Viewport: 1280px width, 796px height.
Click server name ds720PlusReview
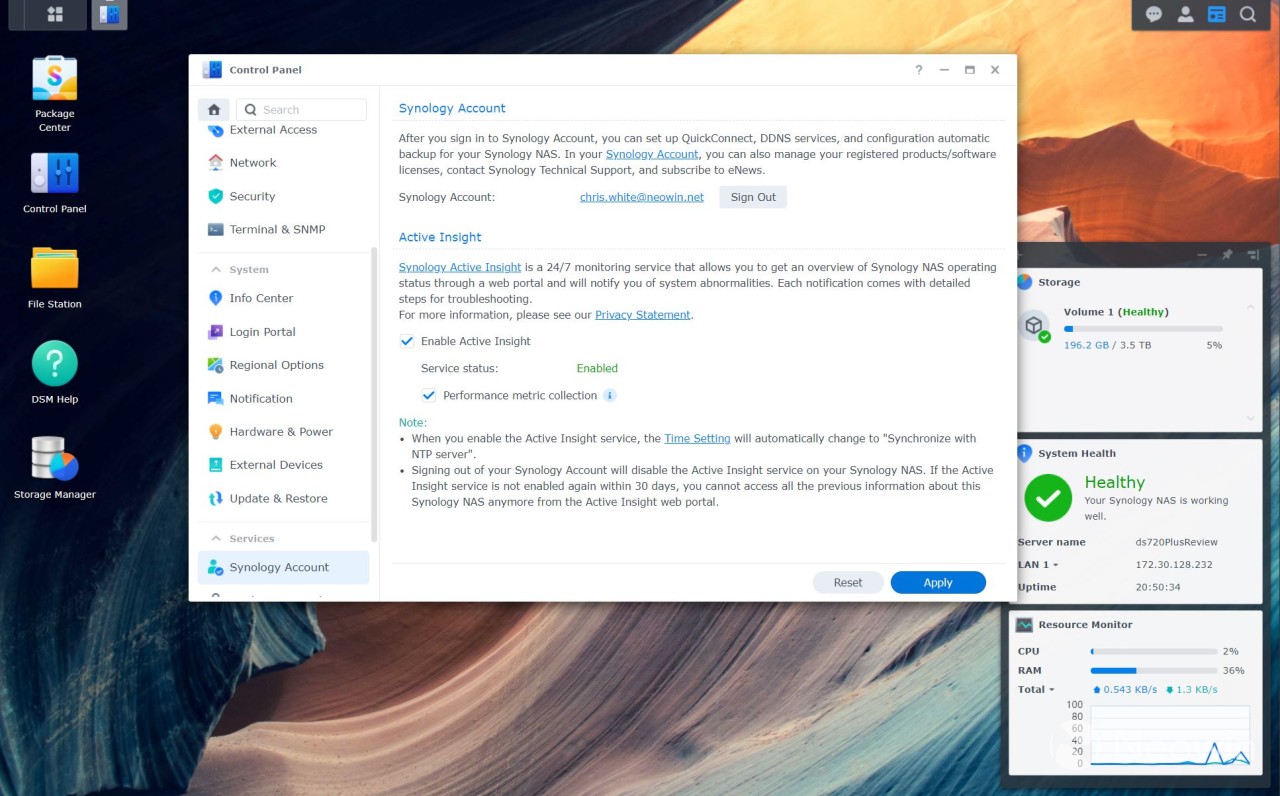(x=1176, y=542)
